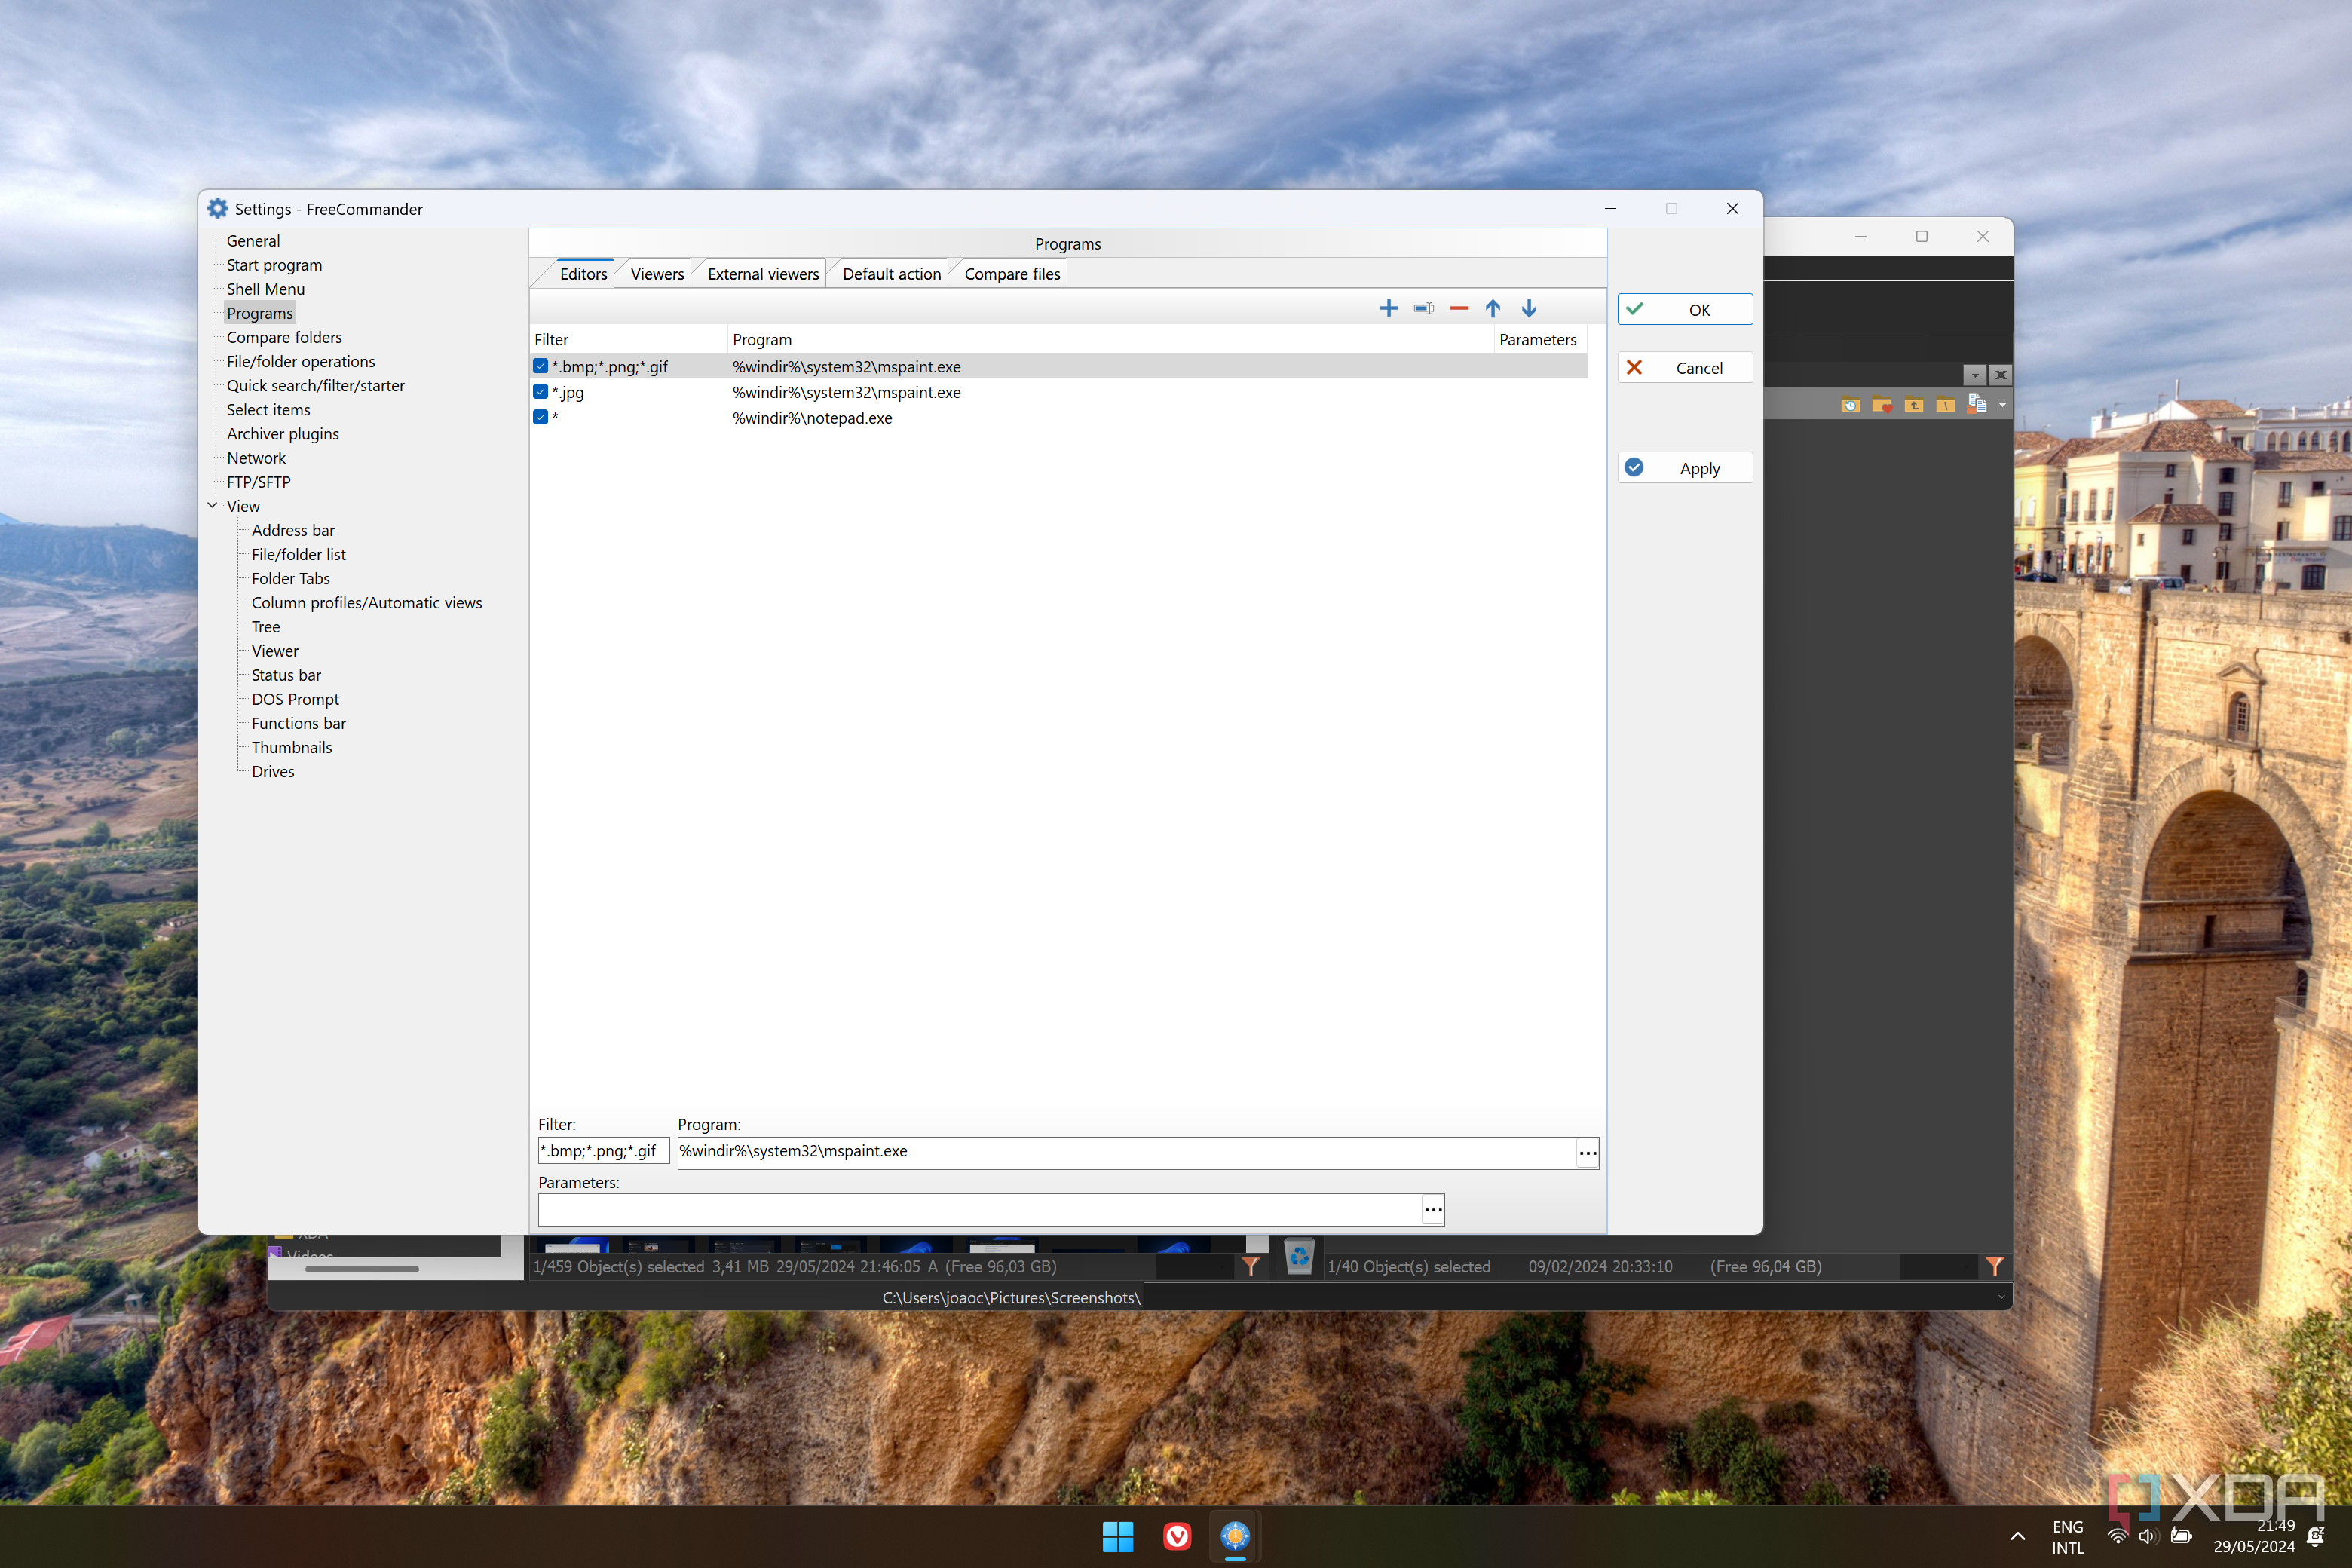
Task: Go to parent folder icon in main window
Action: pyautogui.click(x=1913, y=405)
